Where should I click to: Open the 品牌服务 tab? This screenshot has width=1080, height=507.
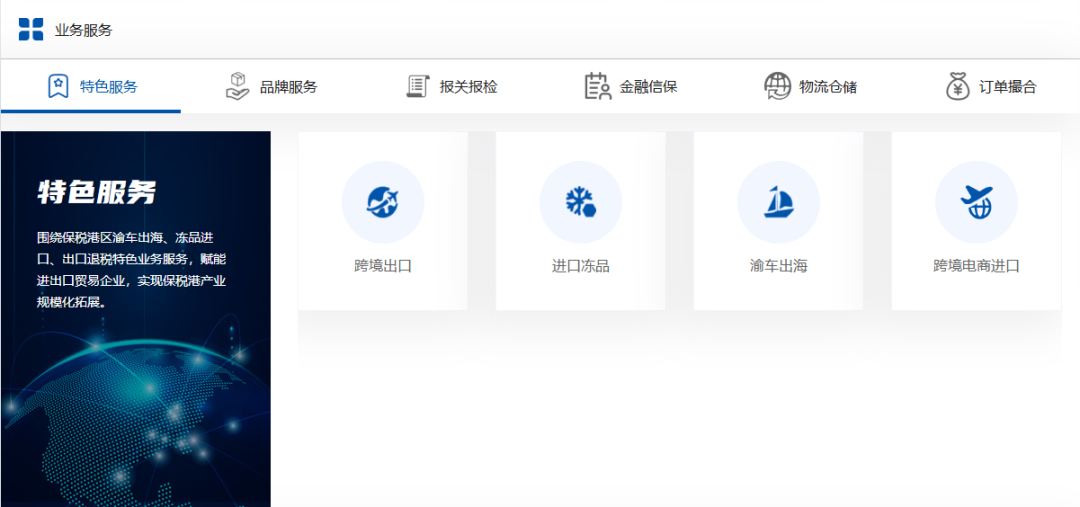point(271,87)
